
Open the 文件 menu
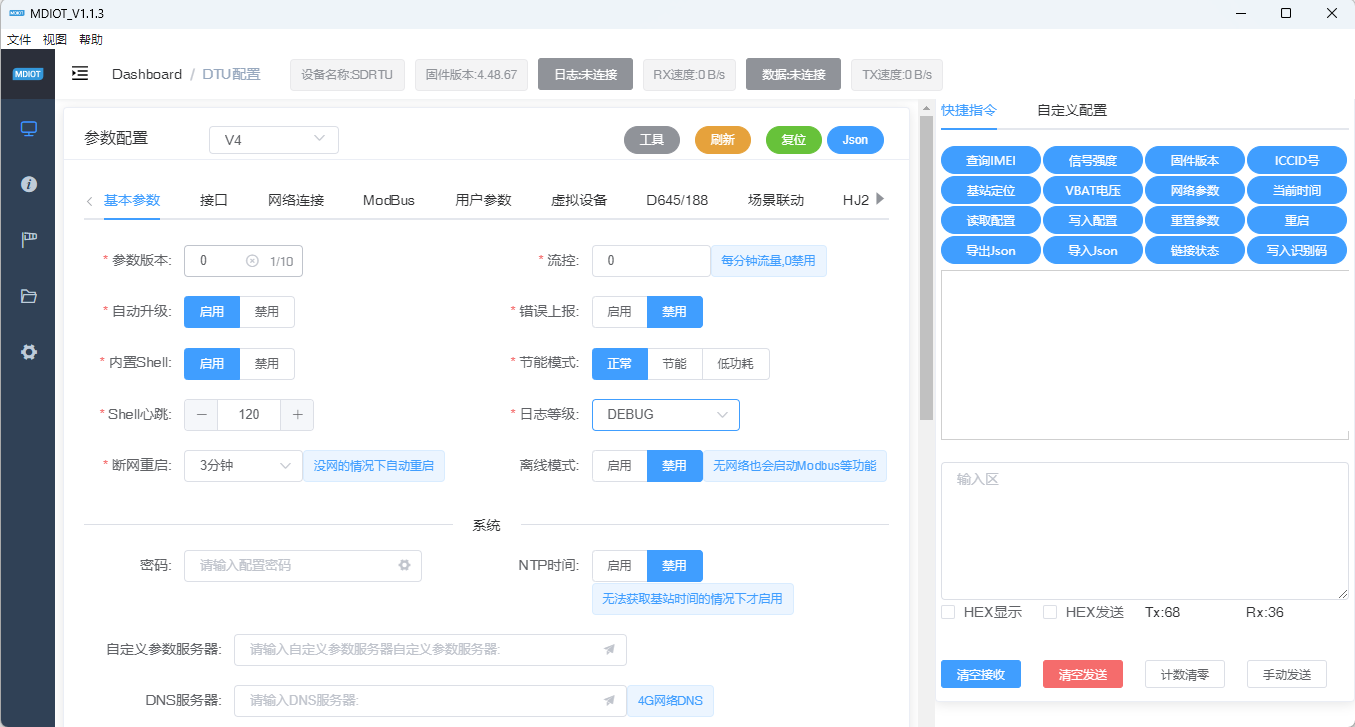pos(19,40)
